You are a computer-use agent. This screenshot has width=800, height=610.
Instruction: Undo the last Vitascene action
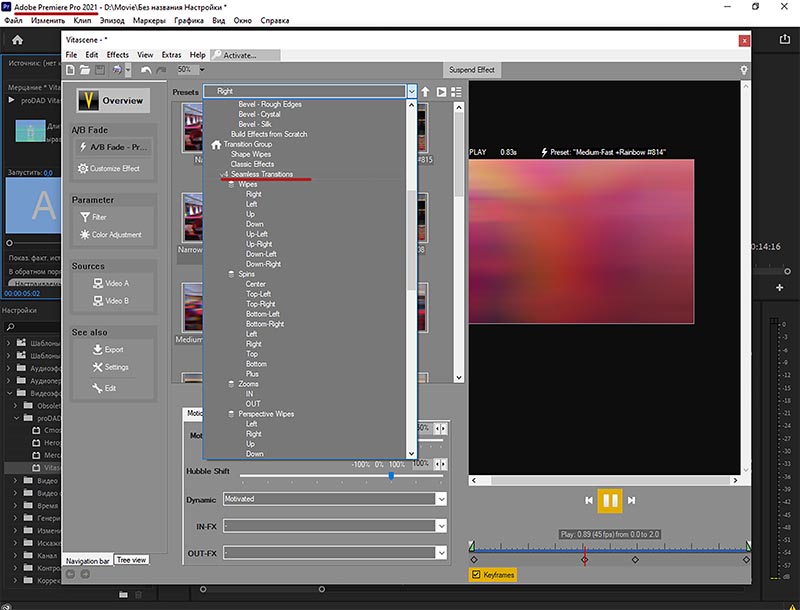click(146, 70)
